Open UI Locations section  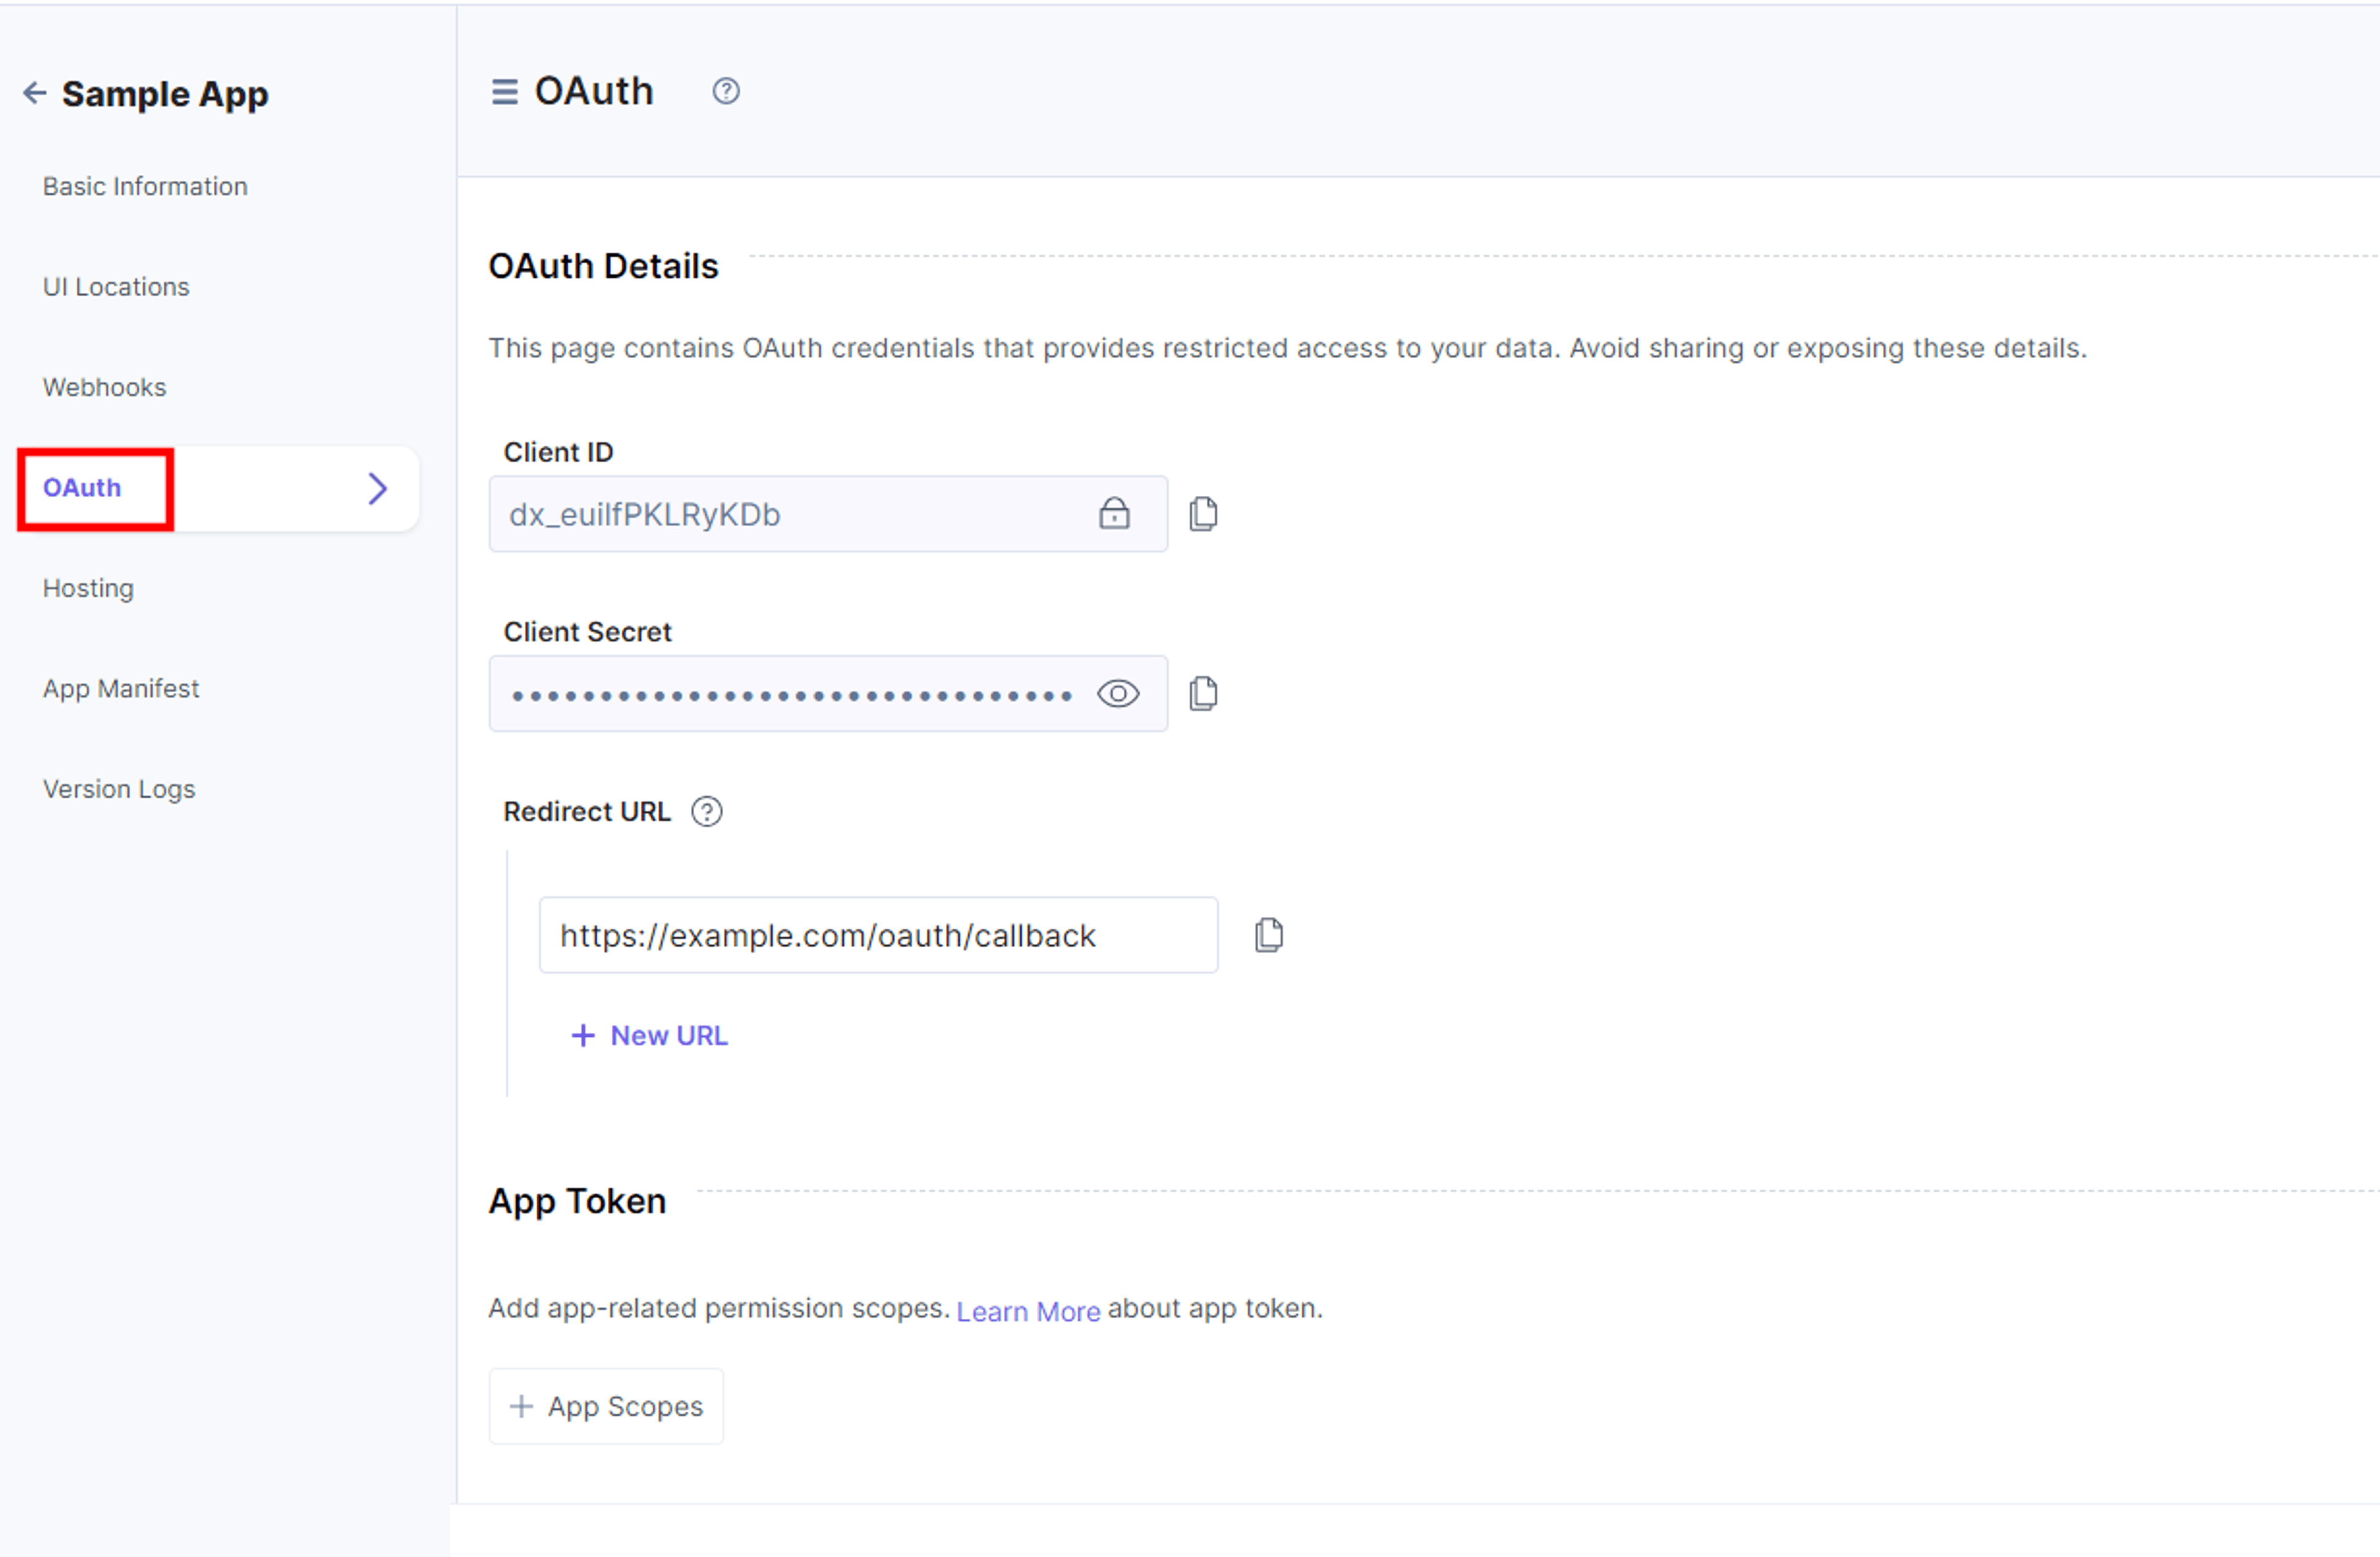pyautogui.click(x=116, y=287)
